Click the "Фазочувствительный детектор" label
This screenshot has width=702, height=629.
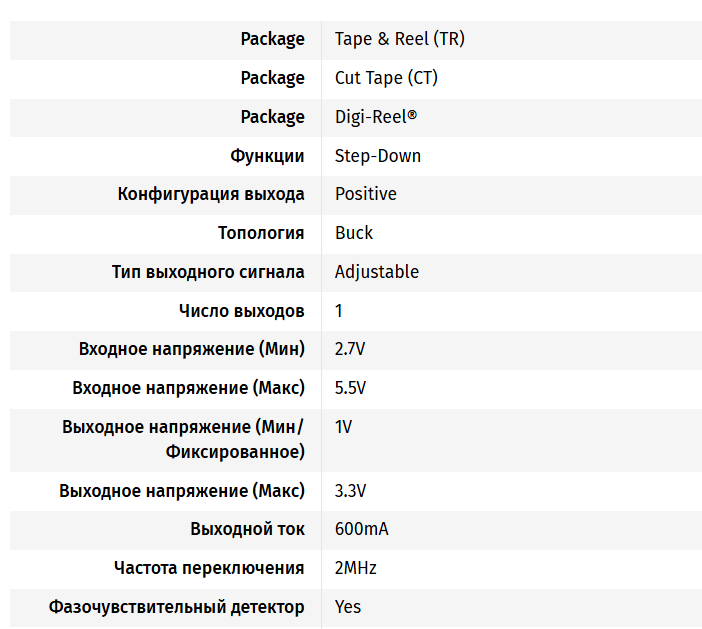pyautogui.click(x=177, y=607)
